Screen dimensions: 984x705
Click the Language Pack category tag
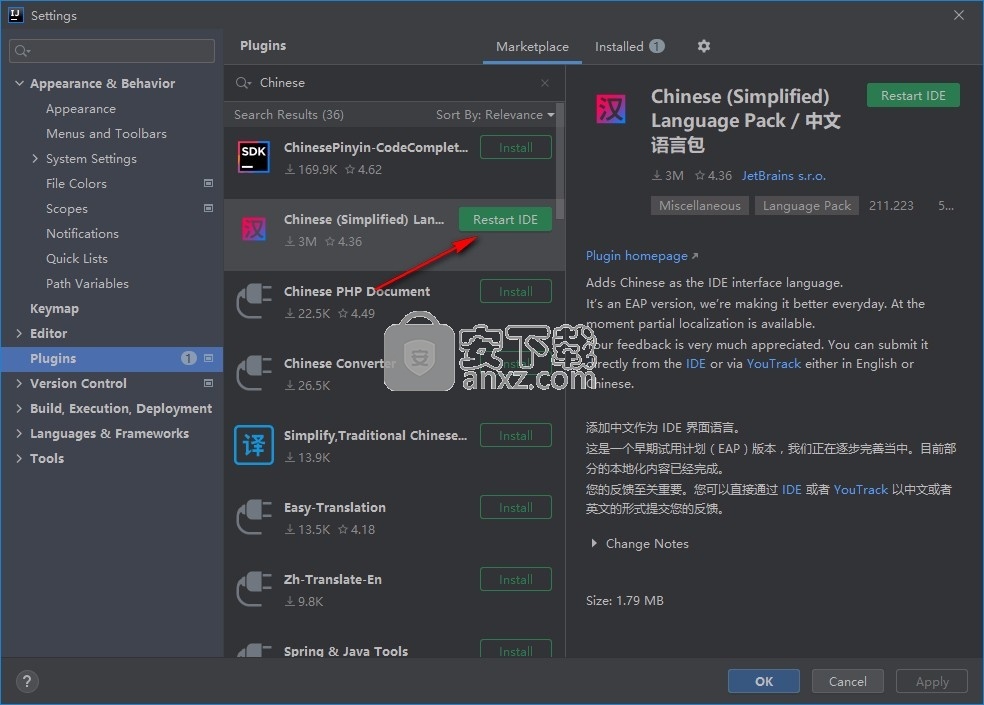coord(806,205)
